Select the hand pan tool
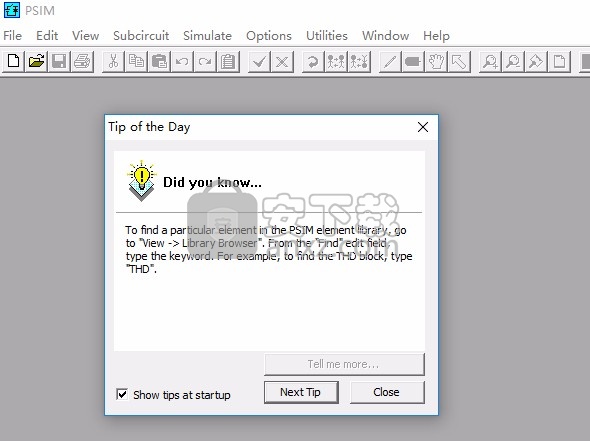 pyautogui.click(x=436, y=61)
